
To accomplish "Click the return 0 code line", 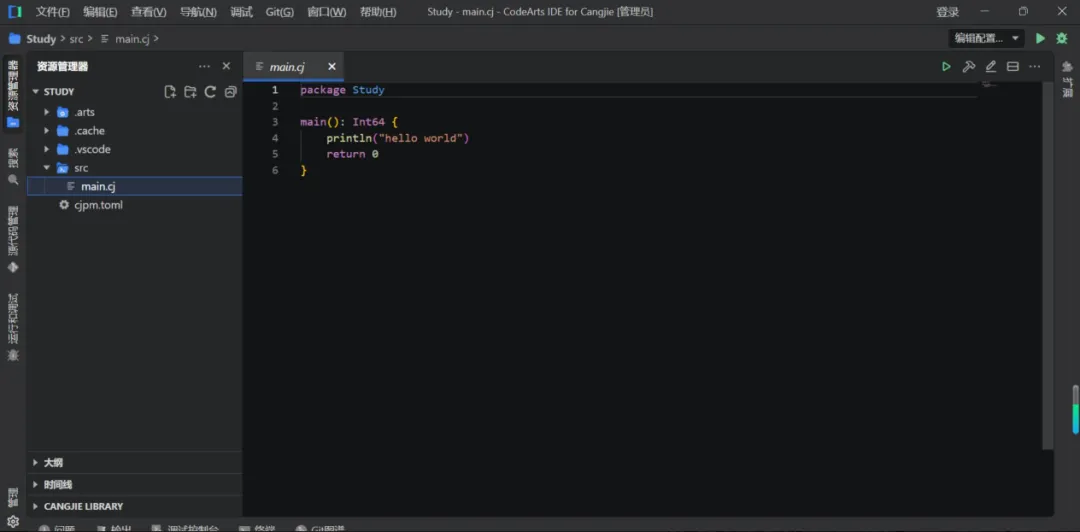I will click(352, 154).
